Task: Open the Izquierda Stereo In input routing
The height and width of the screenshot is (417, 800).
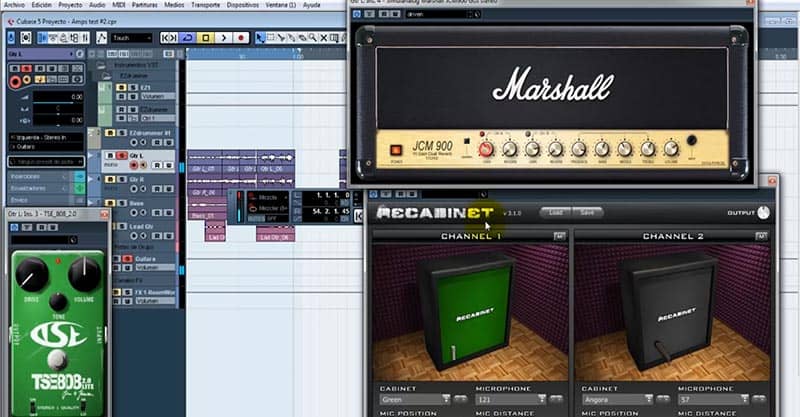Action: (x=45, y=137)
